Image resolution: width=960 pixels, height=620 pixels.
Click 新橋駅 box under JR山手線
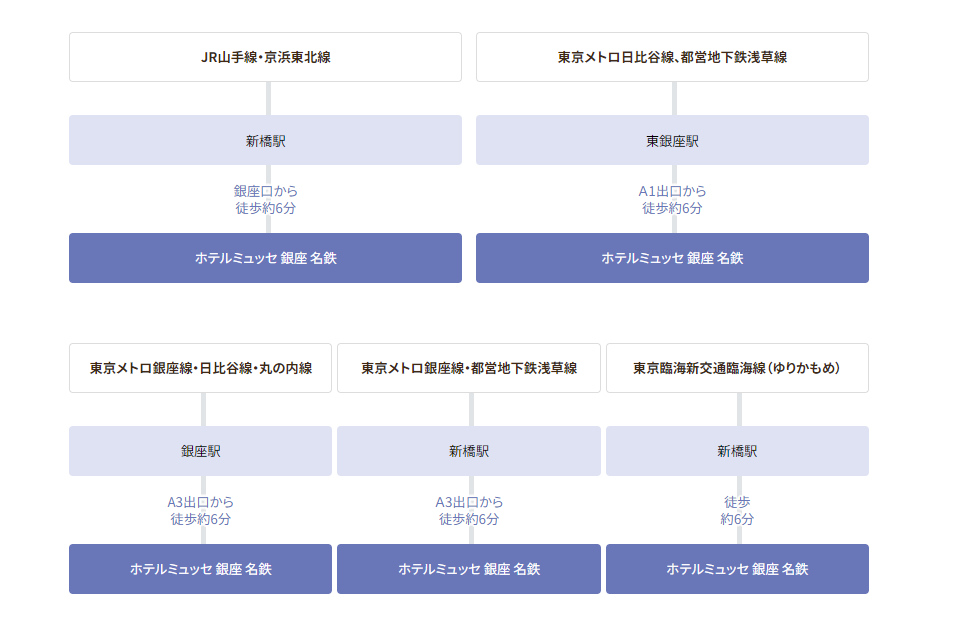point(265,141)
